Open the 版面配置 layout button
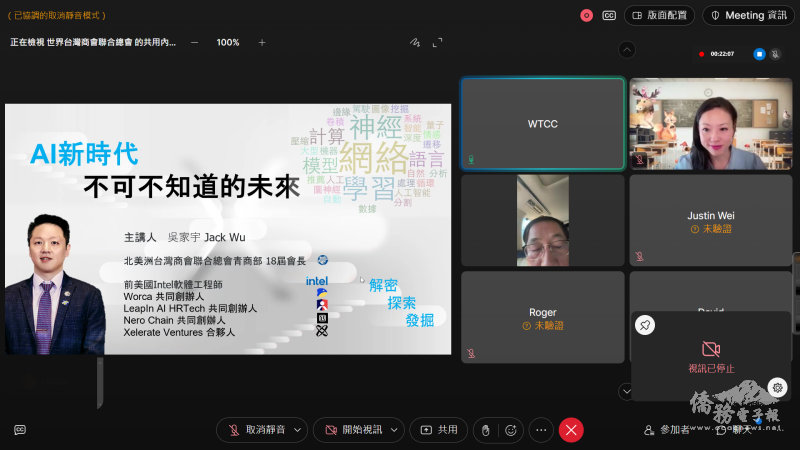 (x=659, y=15)
